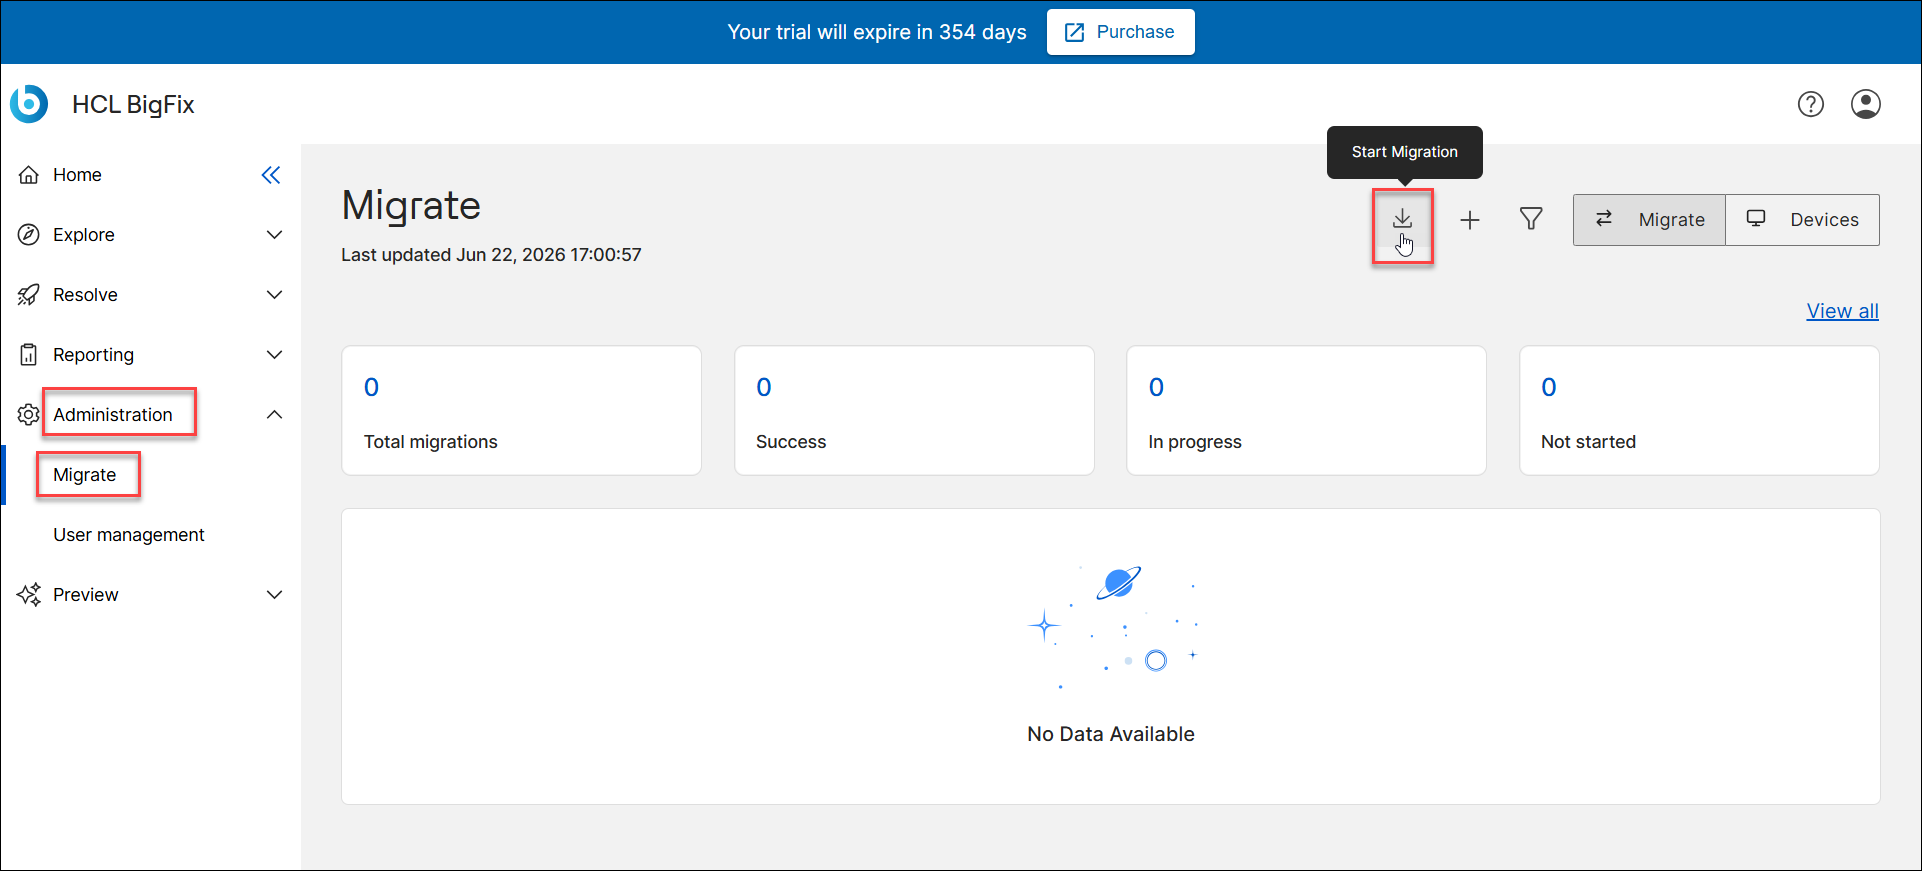This screenshot has width=1922, height=871.
Task: Click the Resolve sidebar label
Action: click(x=85, y=295)
